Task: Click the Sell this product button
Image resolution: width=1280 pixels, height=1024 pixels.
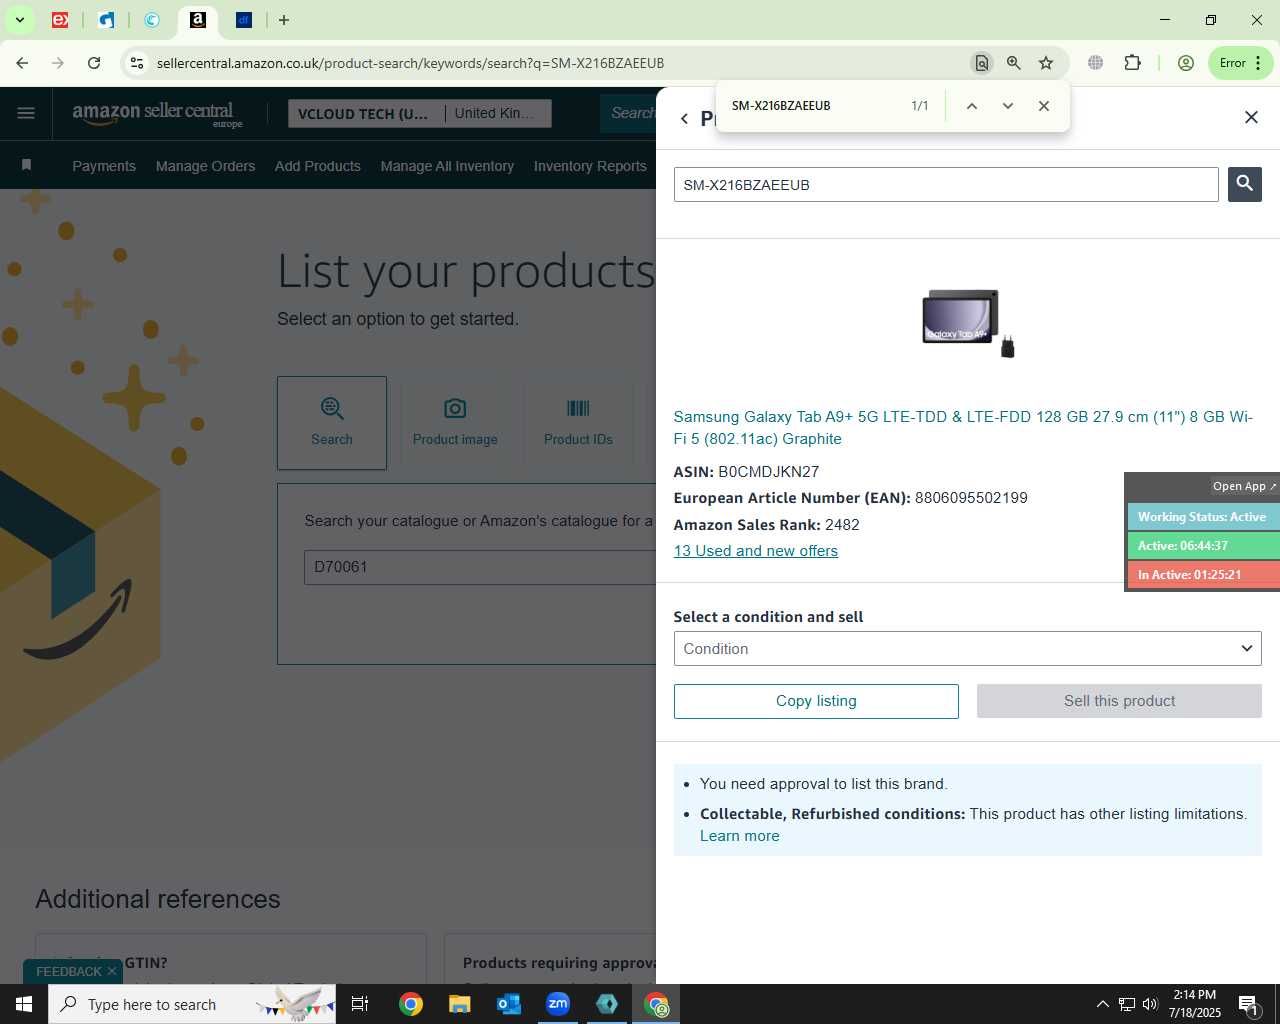Action: pos(1119,701)
